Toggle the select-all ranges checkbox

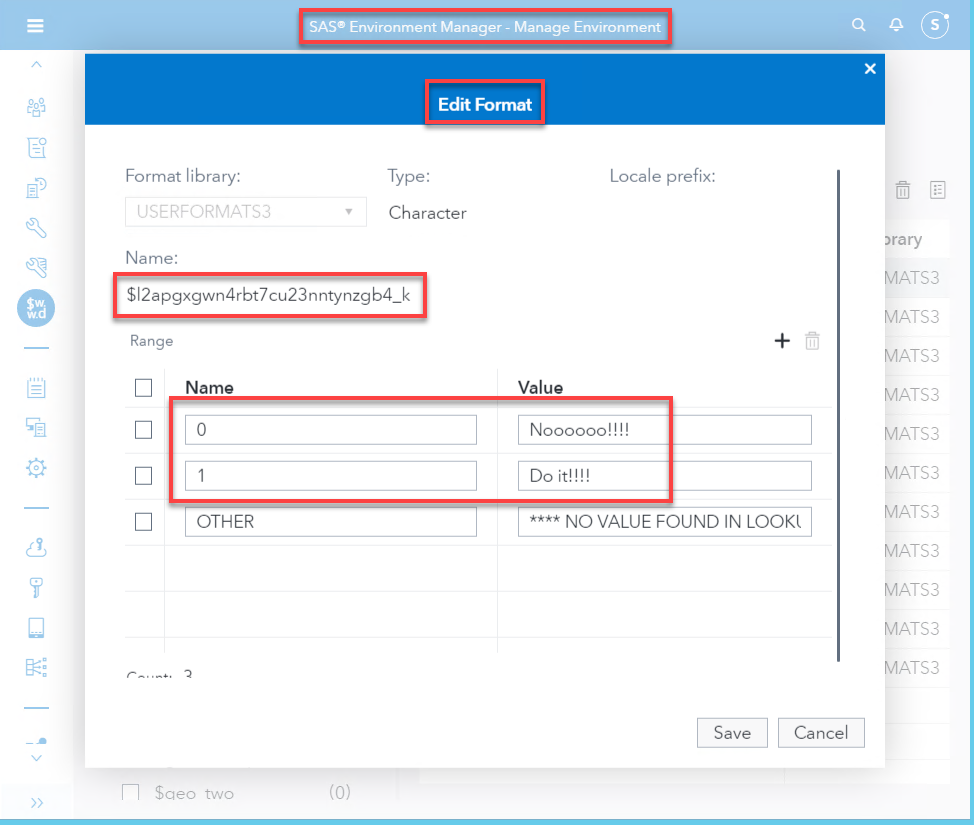(x=143, y=388)
